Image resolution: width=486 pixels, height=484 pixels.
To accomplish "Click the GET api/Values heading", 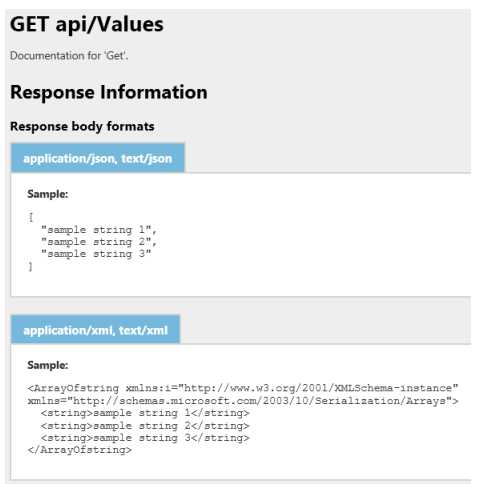I will pyautogui.click(x=87, y=25).
